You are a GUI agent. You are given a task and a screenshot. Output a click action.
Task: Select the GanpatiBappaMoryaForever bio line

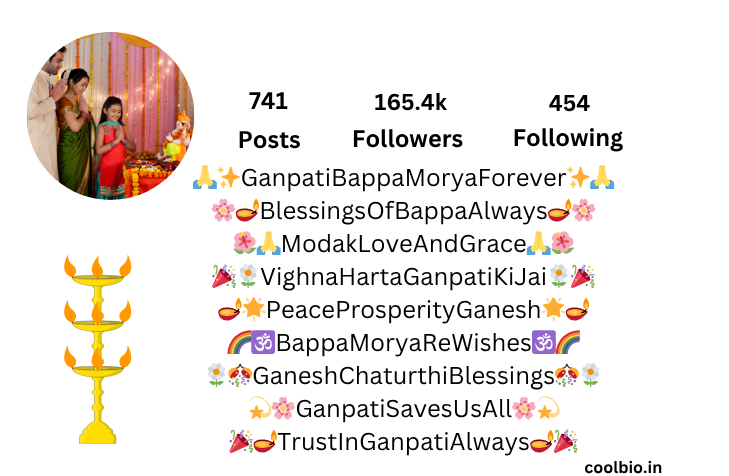tap(404, 178)
